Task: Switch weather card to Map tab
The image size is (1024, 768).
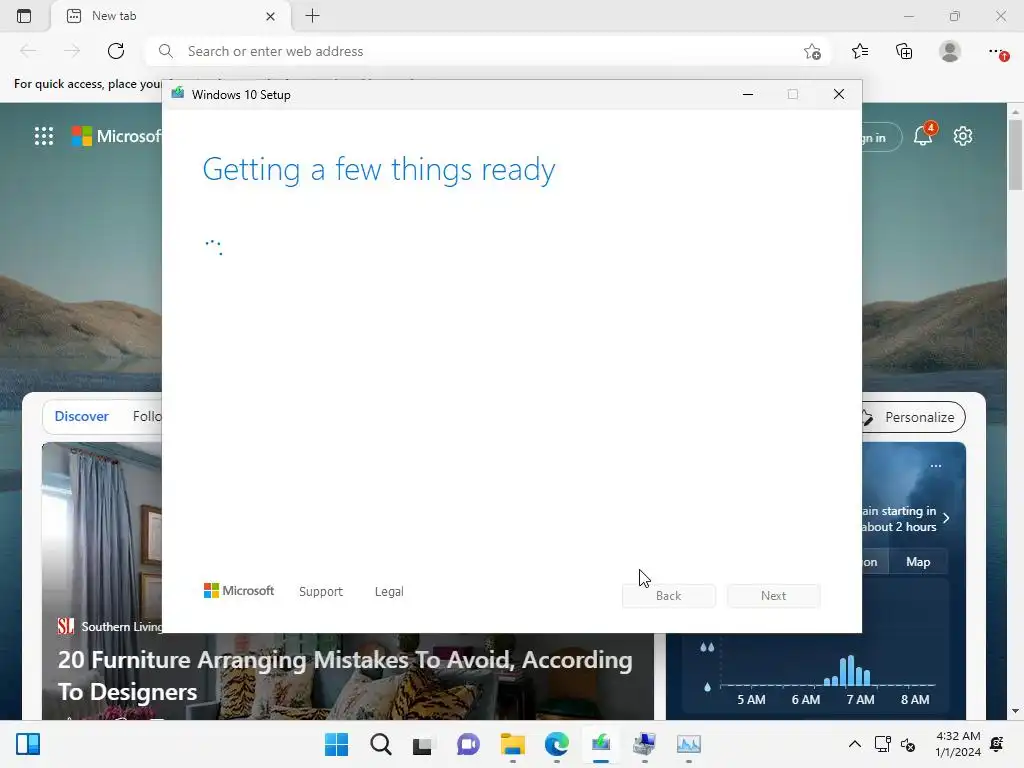Action: 918,562
